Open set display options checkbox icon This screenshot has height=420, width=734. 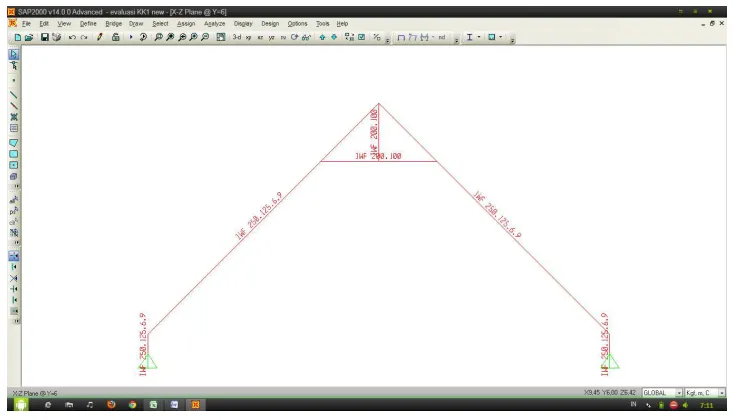(x=361, y=37)
